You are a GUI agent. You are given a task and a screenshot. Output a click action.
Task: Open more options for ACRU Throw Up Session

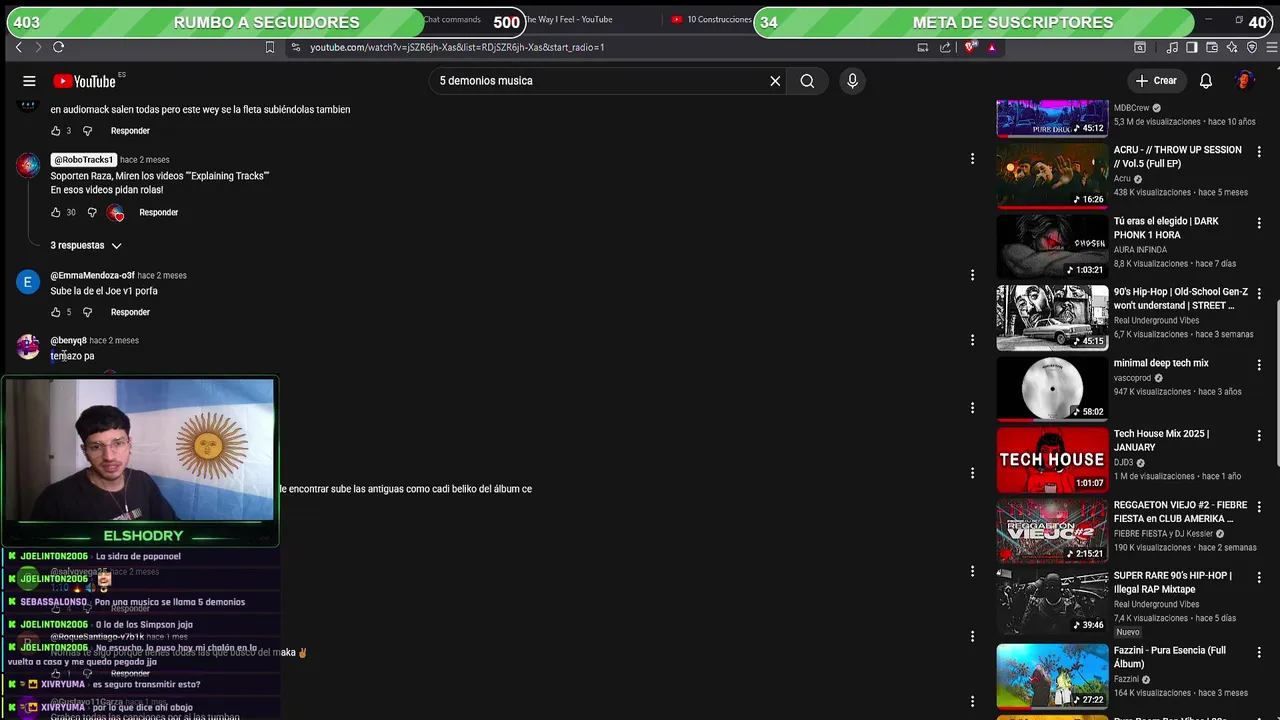[x=1259, y=152]
